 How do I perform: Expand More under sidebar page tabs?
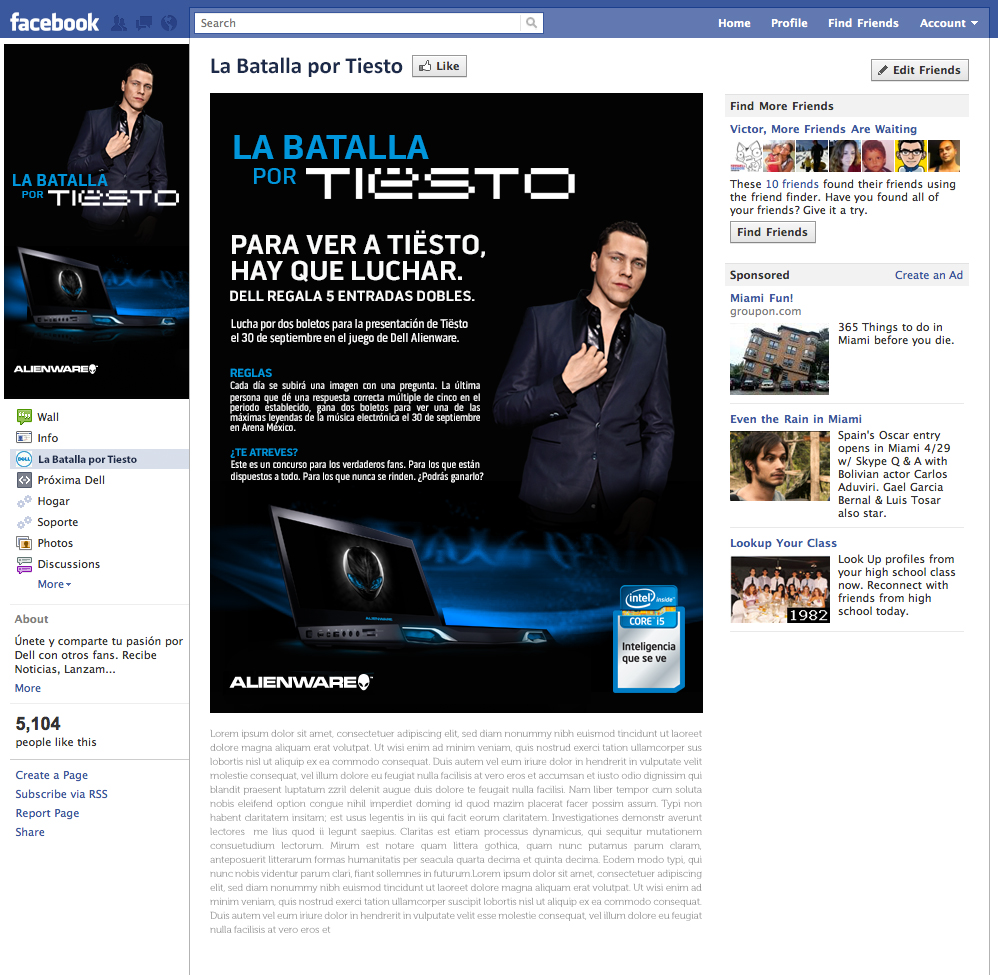(x=54, y=584)
